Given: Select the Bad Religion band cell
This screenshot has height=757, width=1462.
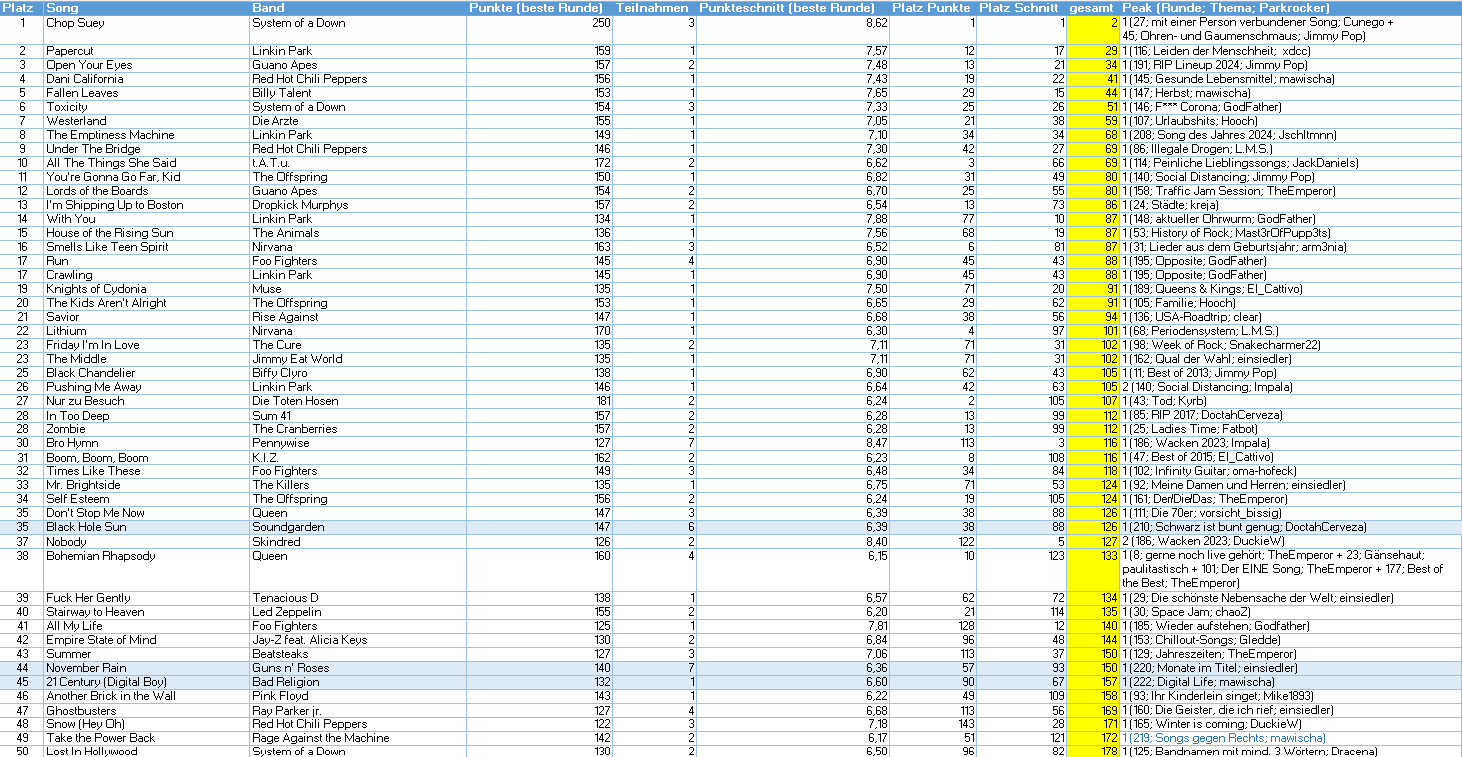Looking at the screenshot, I should pos(286,682).
